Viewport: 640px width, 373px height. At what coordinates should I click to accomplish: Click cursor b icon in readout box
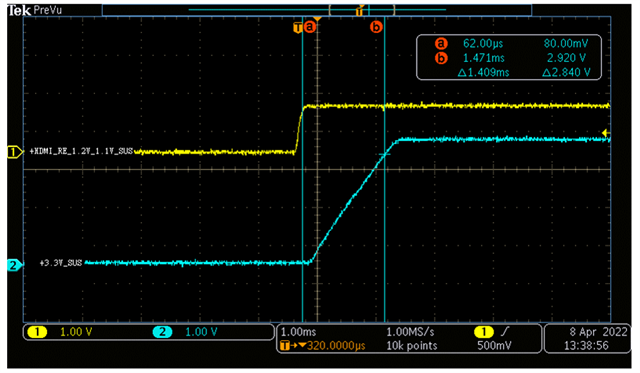441,58
